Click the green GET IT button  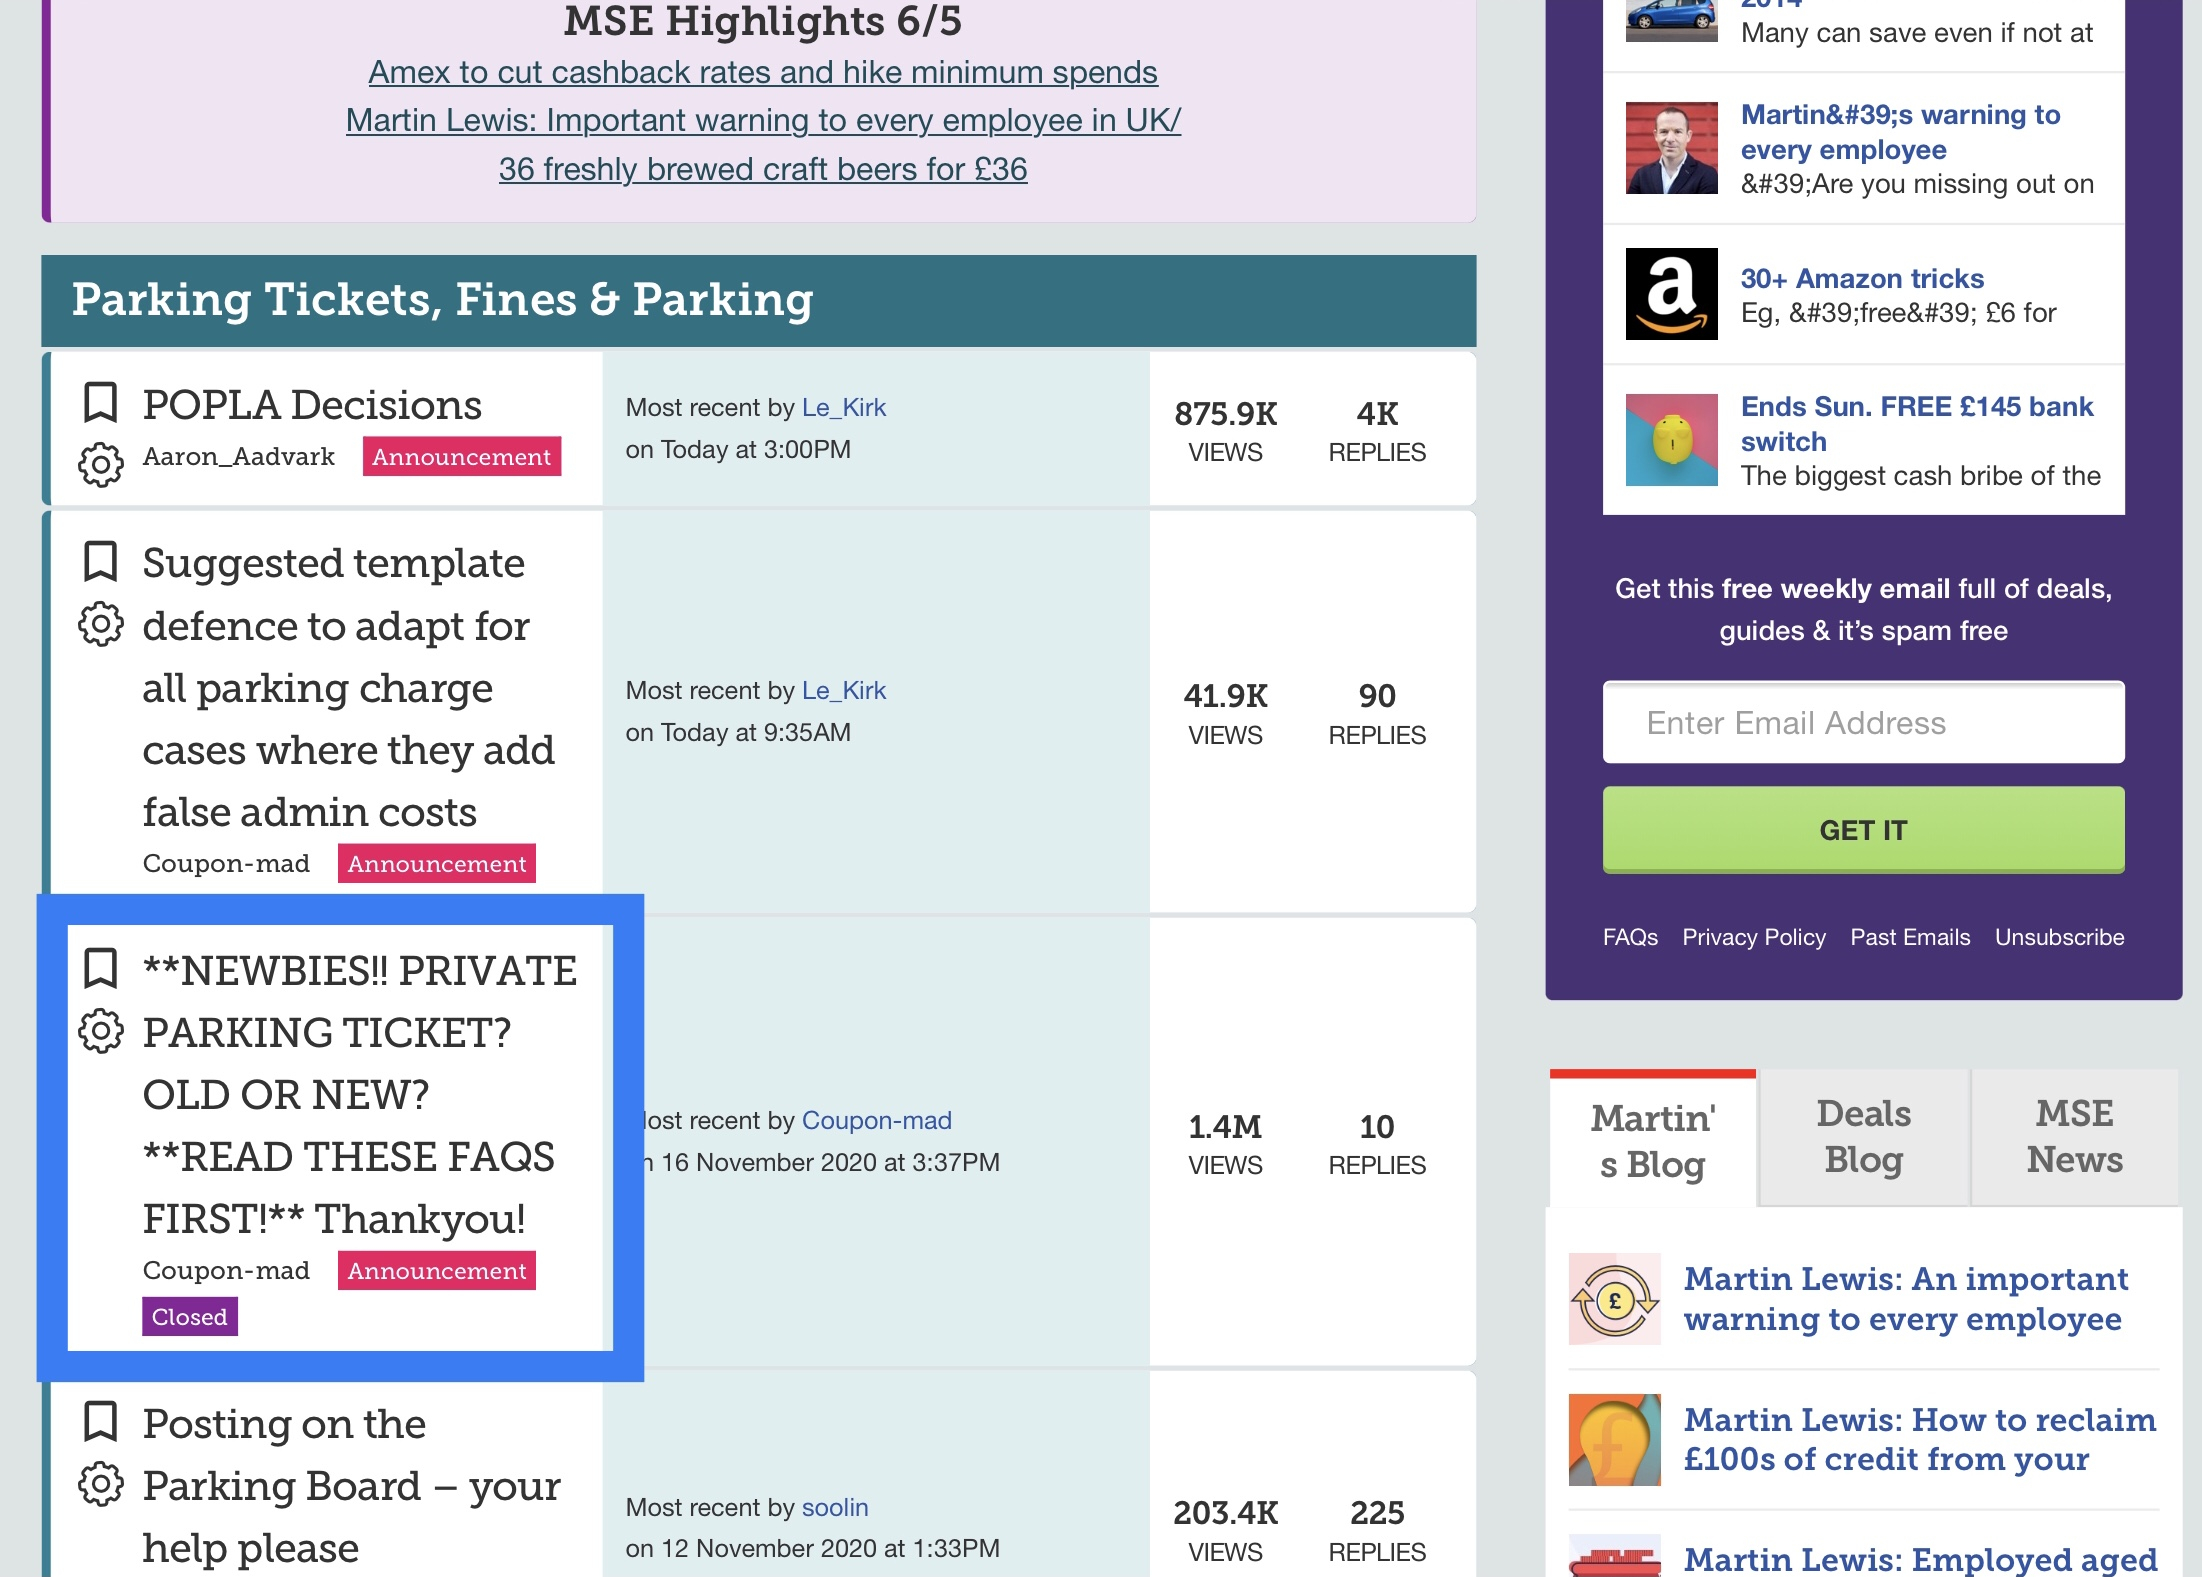tap(1863, 830)
